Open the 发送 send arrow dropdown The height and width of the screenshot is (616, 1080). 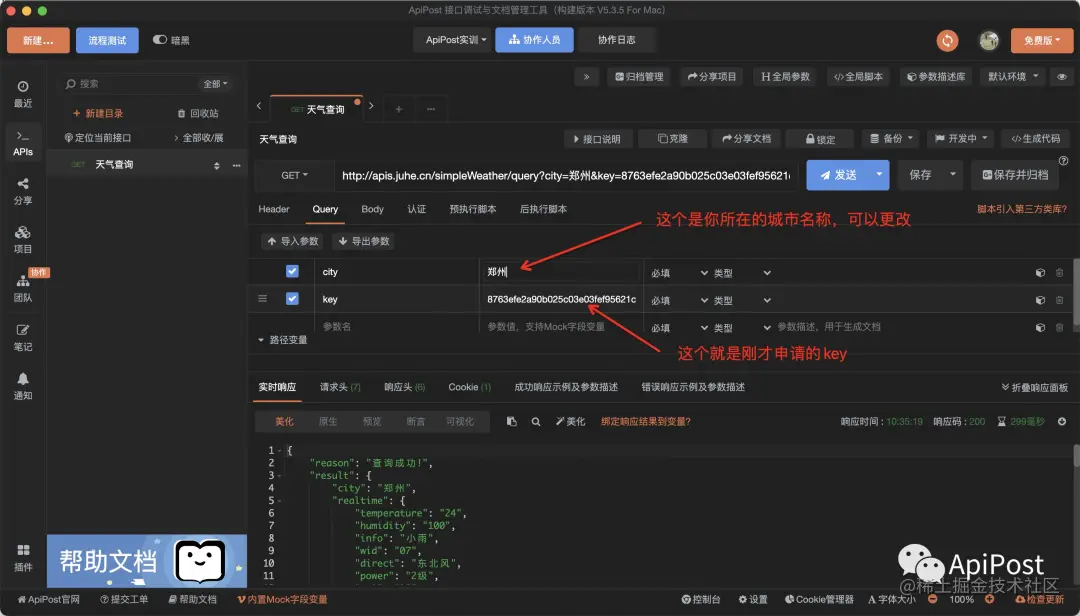[879, 175]
